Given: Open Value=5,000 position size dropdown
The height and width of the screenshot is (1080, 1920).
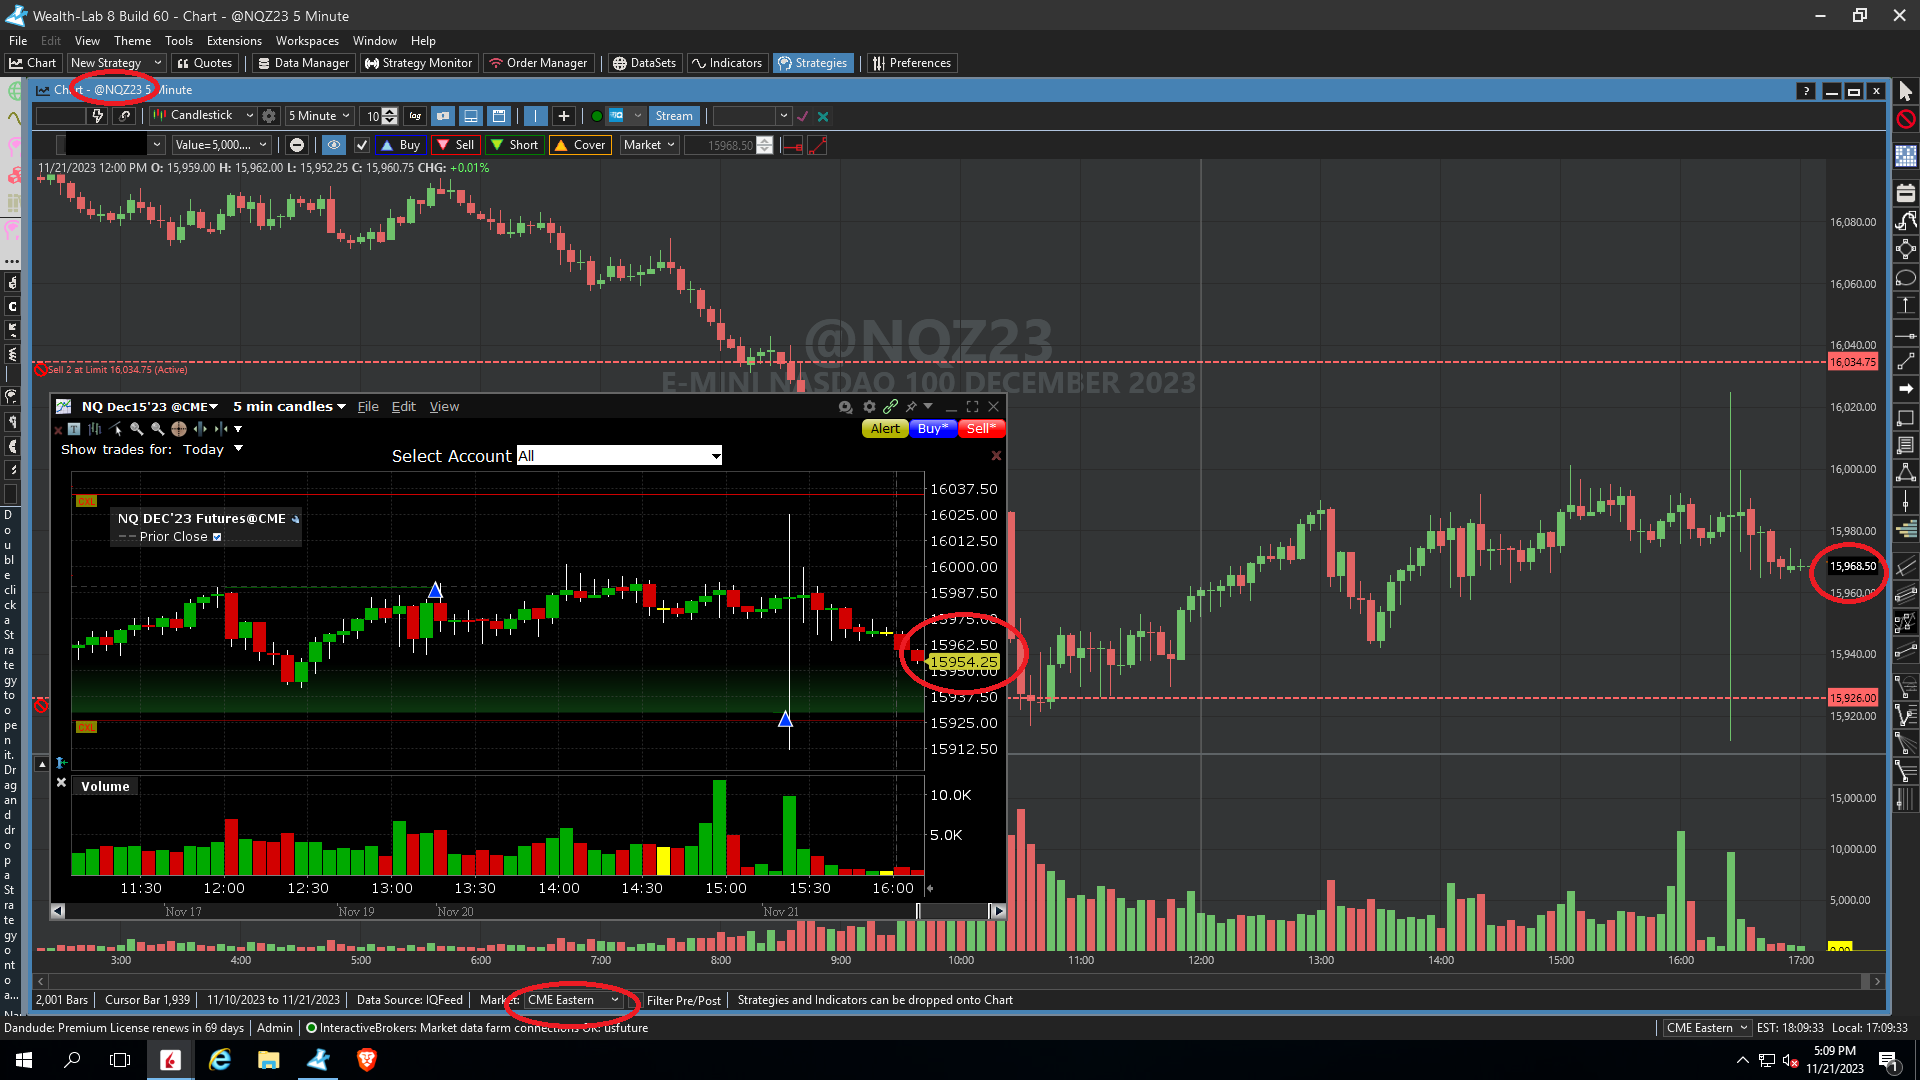Looking at the screenshot, I should pos(221,145).
